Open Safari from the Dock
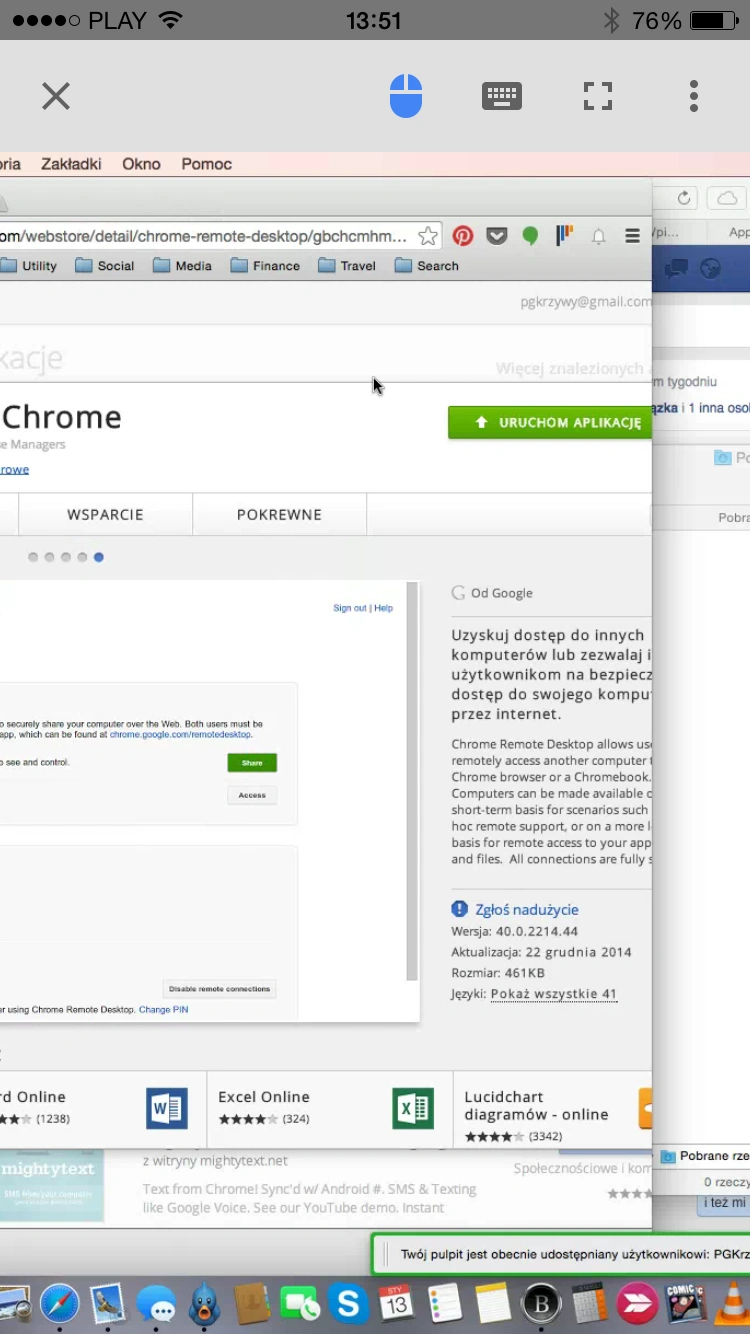The width and height of the screenshot is (750, 1334). [x=60, y=1303]
